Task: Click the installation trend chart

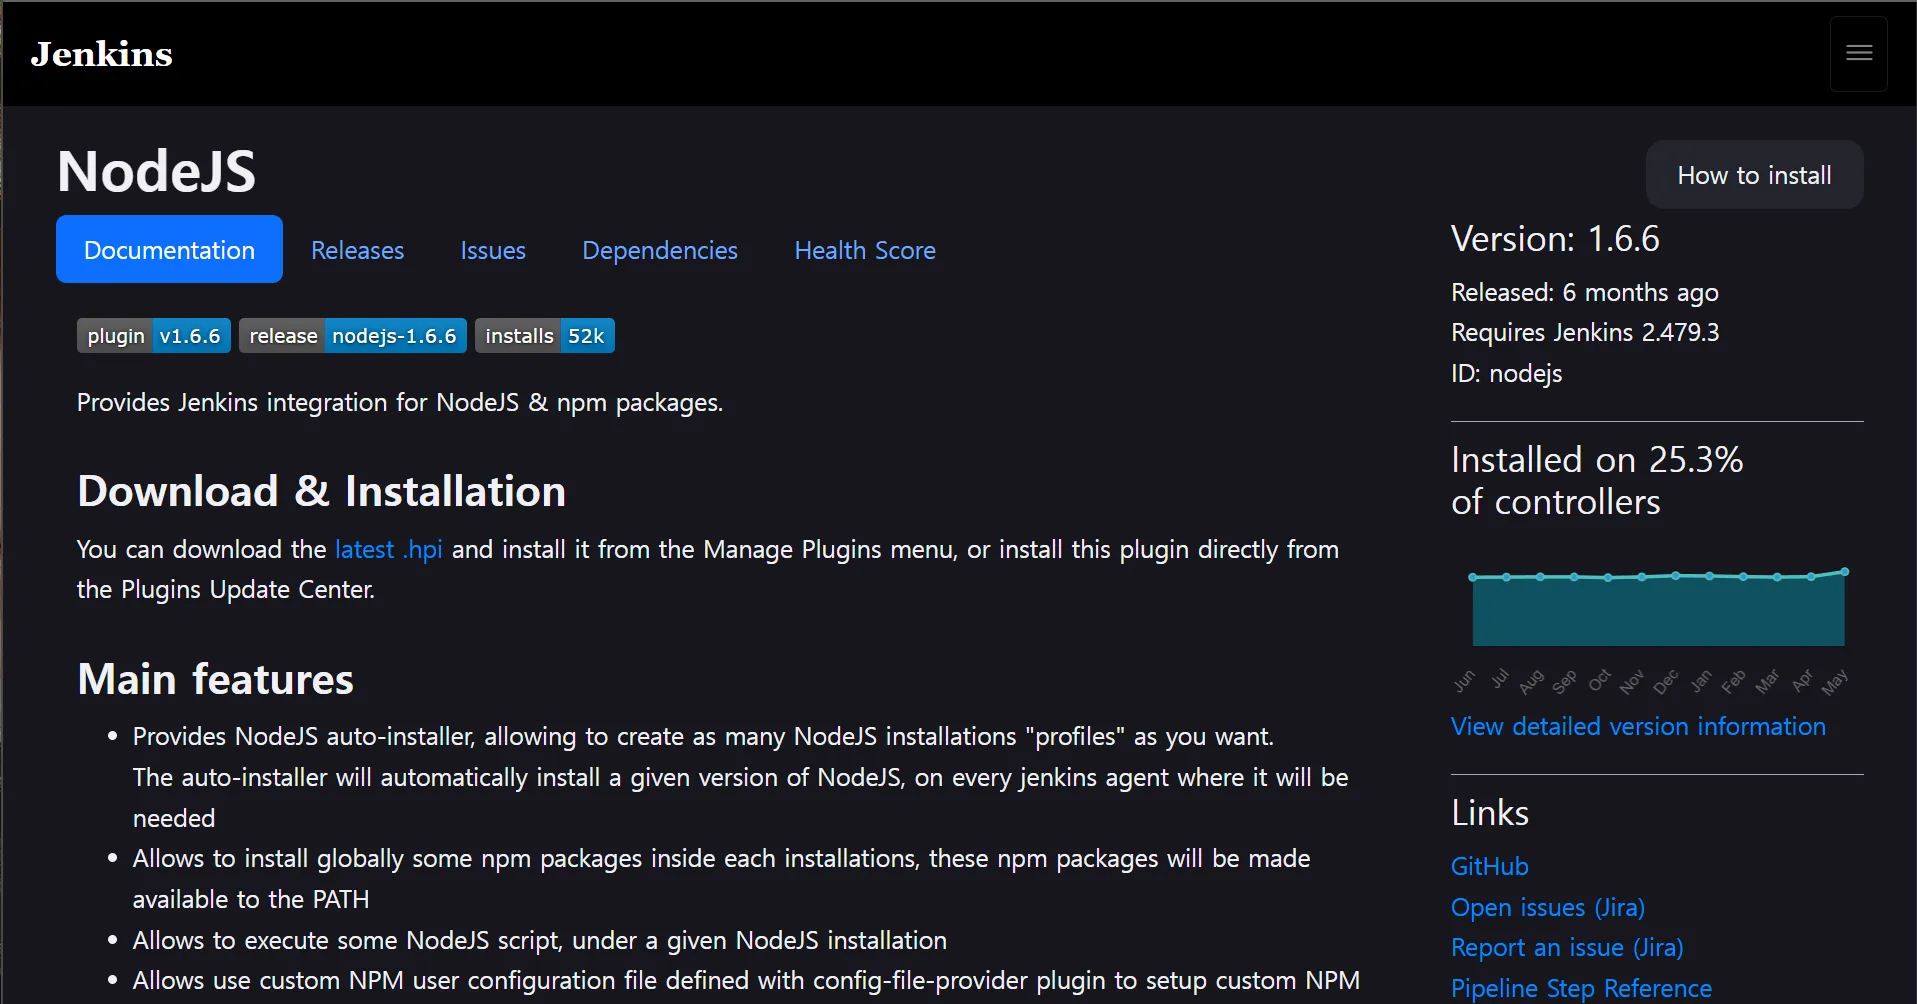Action: [1658, 628]
